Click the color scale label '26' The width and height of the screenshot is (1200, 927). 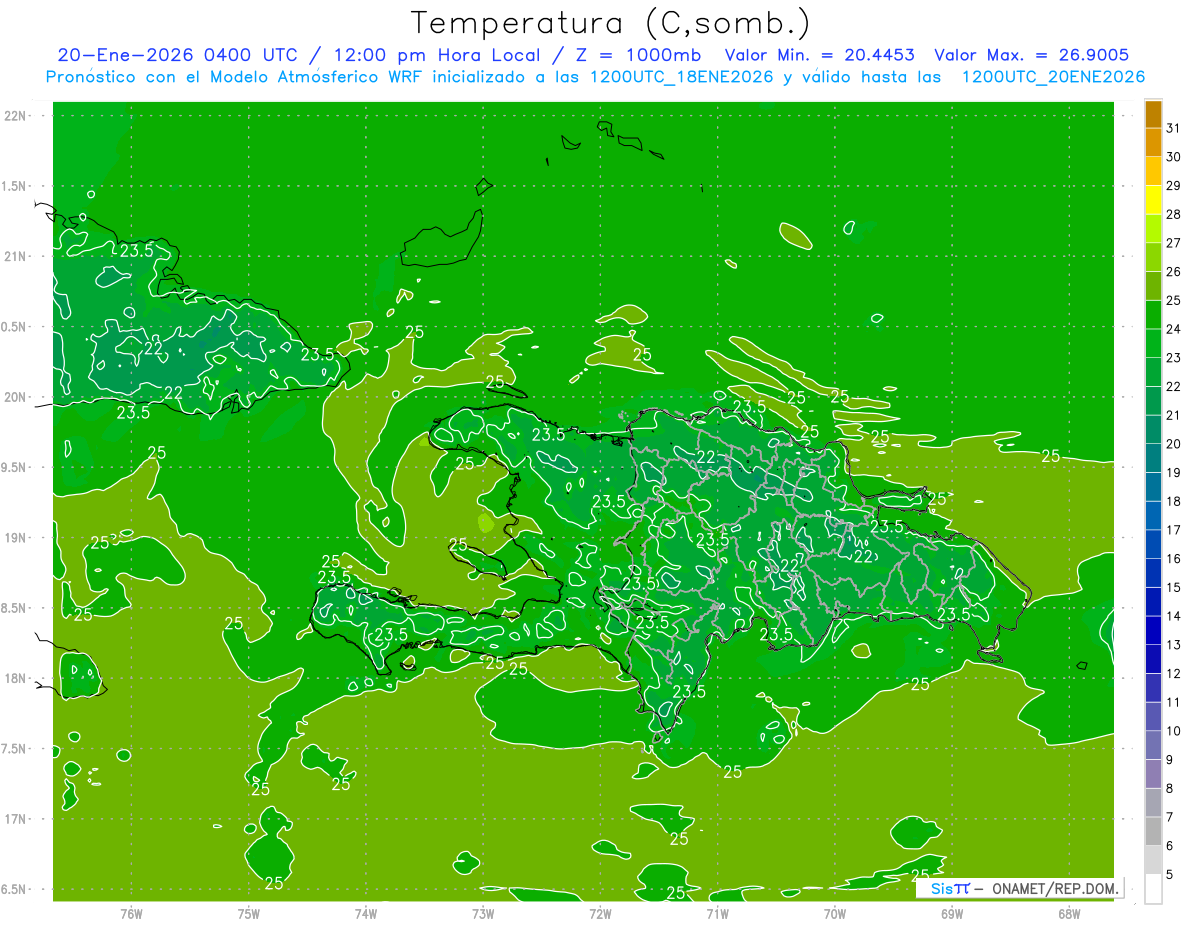[x=1174, y=272]
